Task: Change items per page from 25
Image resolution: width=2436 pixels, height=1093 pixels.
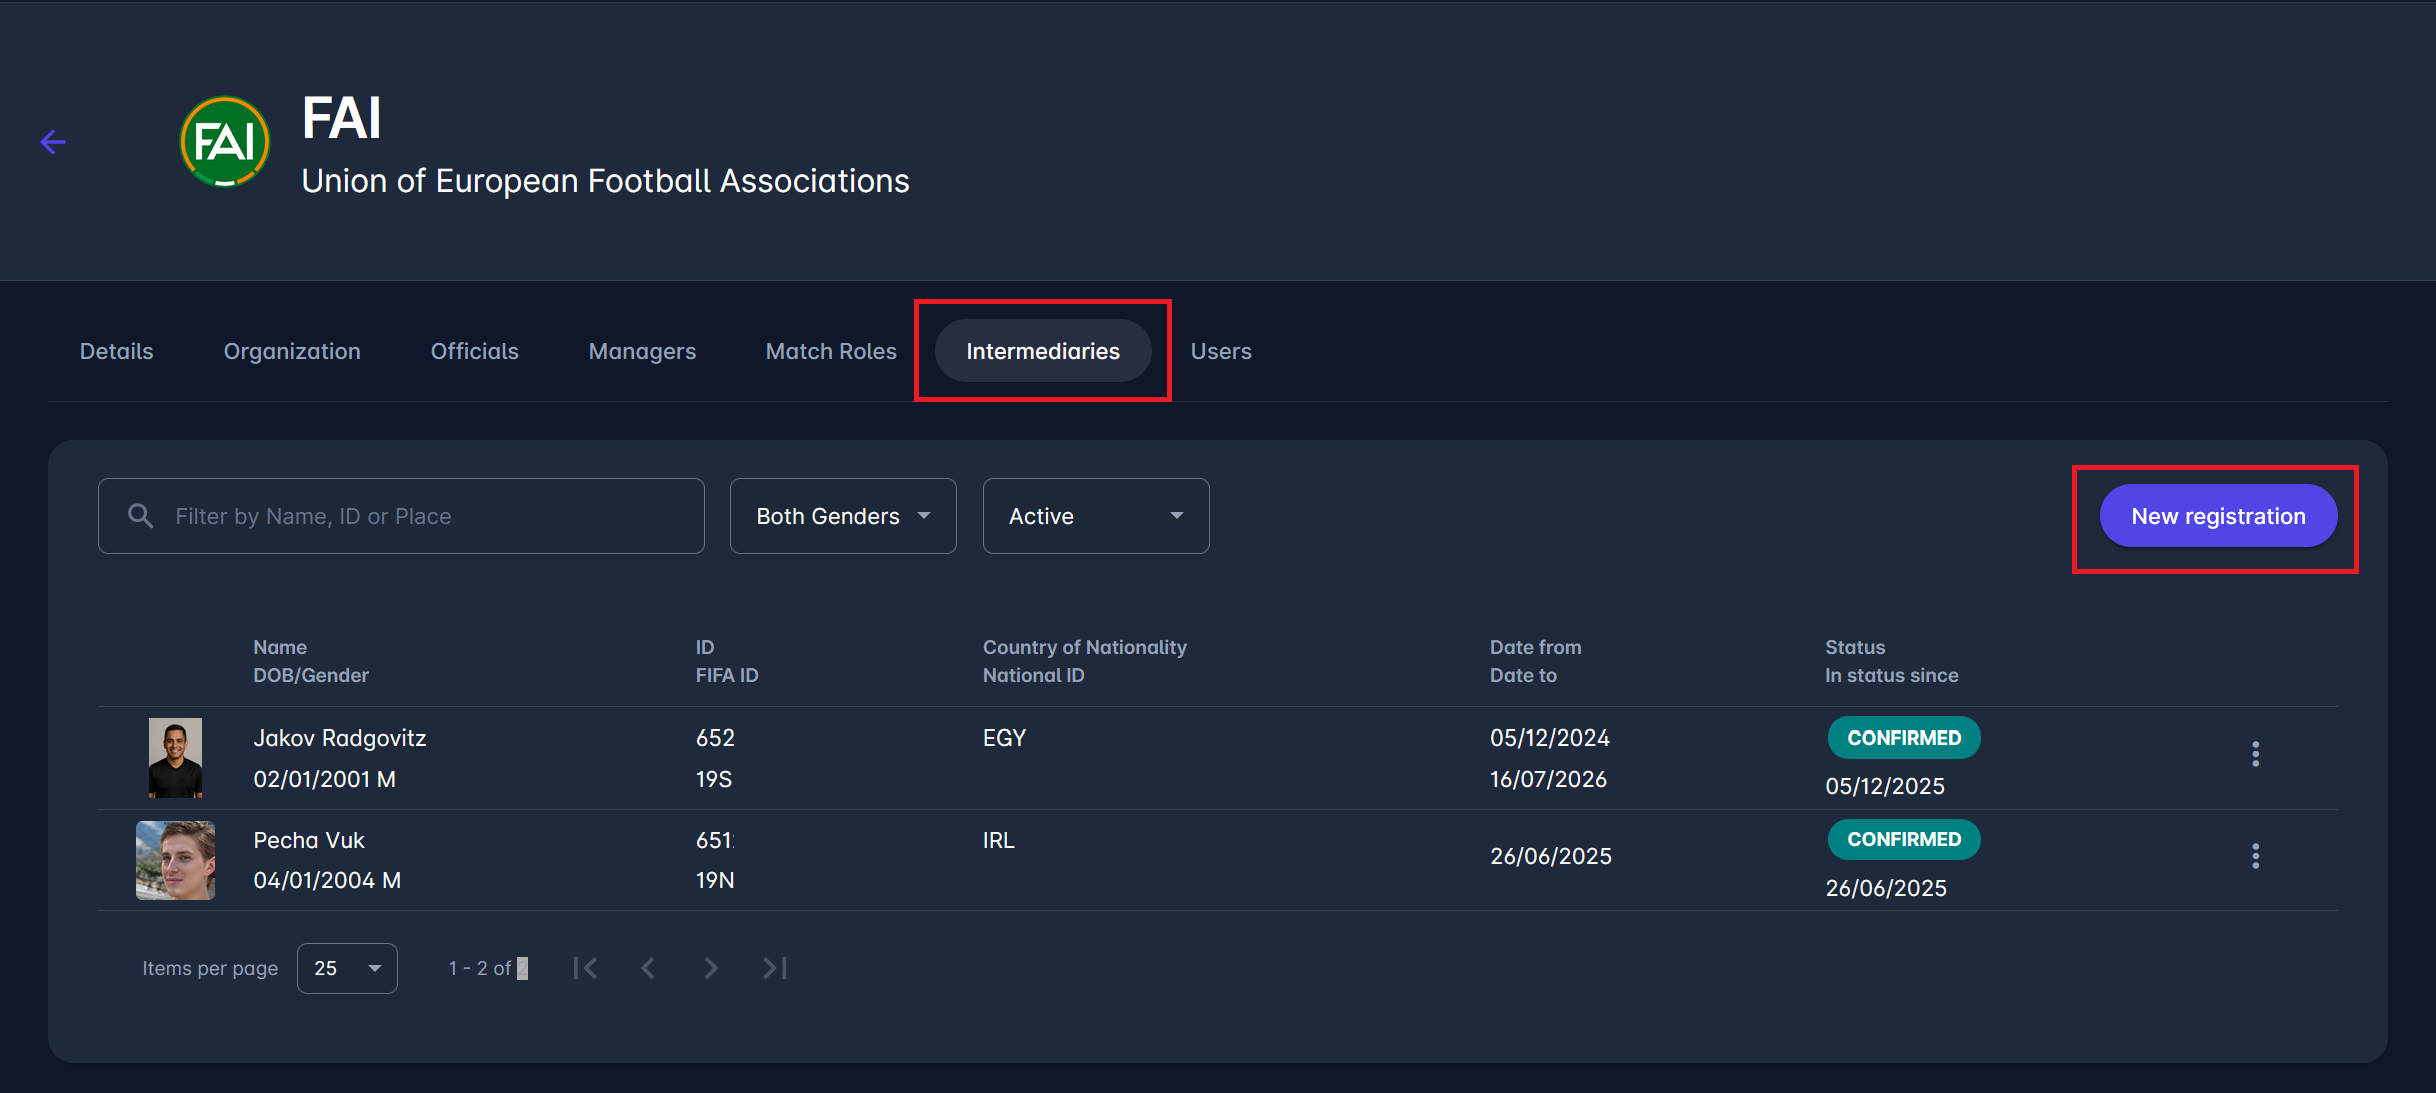Action: [x=347, y=968]
